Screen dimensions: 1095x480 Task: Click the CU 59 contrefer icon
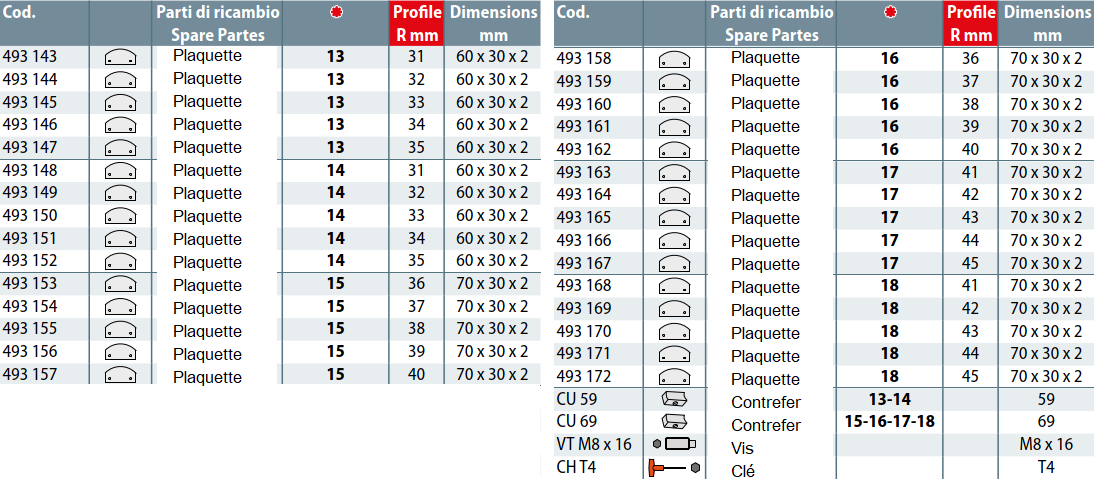(675, 401)
